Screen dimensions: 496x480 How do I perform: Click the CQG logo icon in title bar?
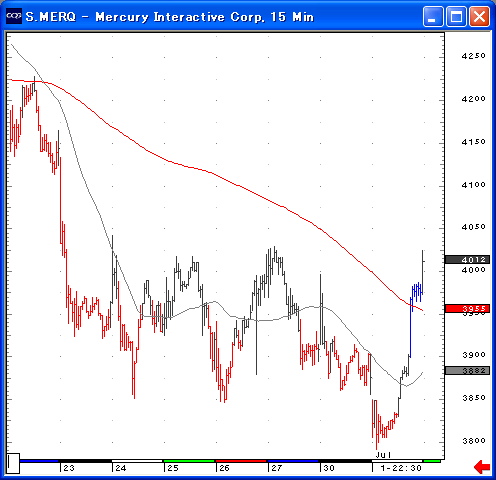[14, 15]
